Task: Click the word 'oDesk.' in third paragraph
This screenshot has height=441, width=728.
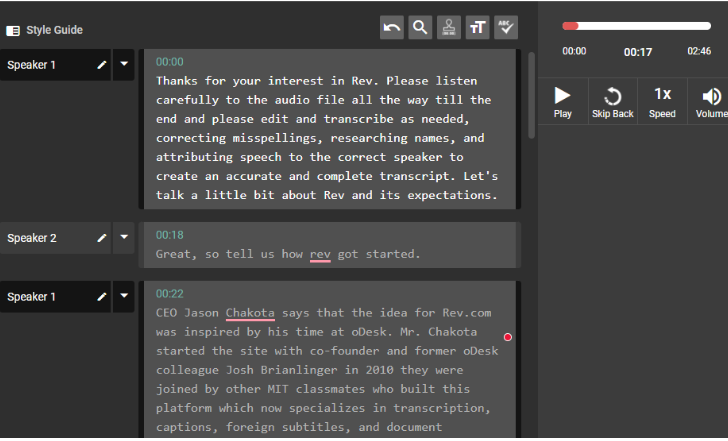Action: (x=372, y=332)
